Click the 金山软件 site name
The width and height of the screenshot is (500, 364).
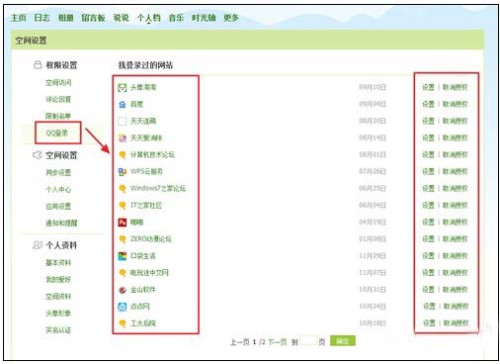[143, 290]
